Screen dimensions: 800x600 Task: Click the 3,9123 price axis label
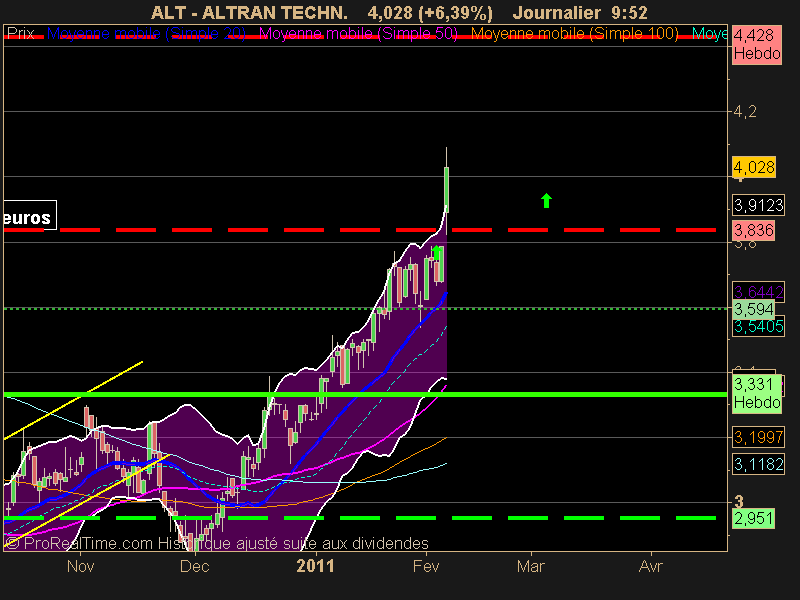(758, 205)
